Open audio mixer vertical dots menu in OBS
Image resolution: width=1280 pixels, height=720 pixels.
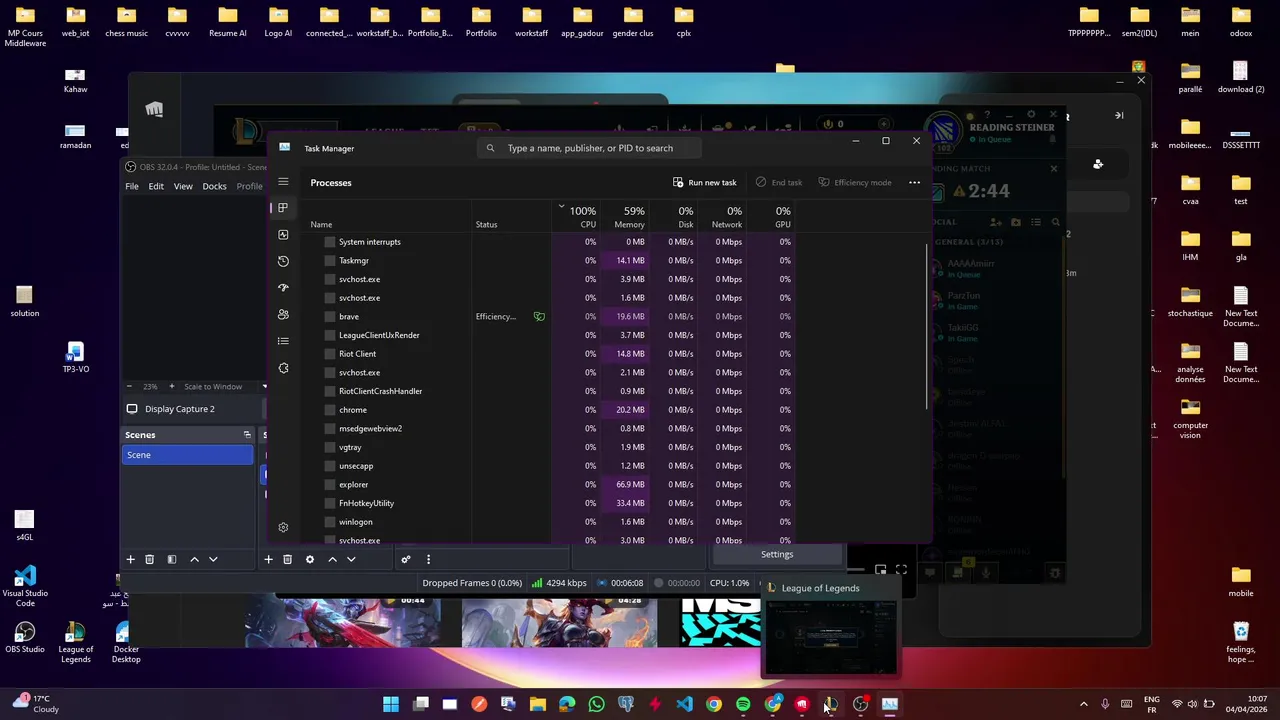(x=428, y=559)
